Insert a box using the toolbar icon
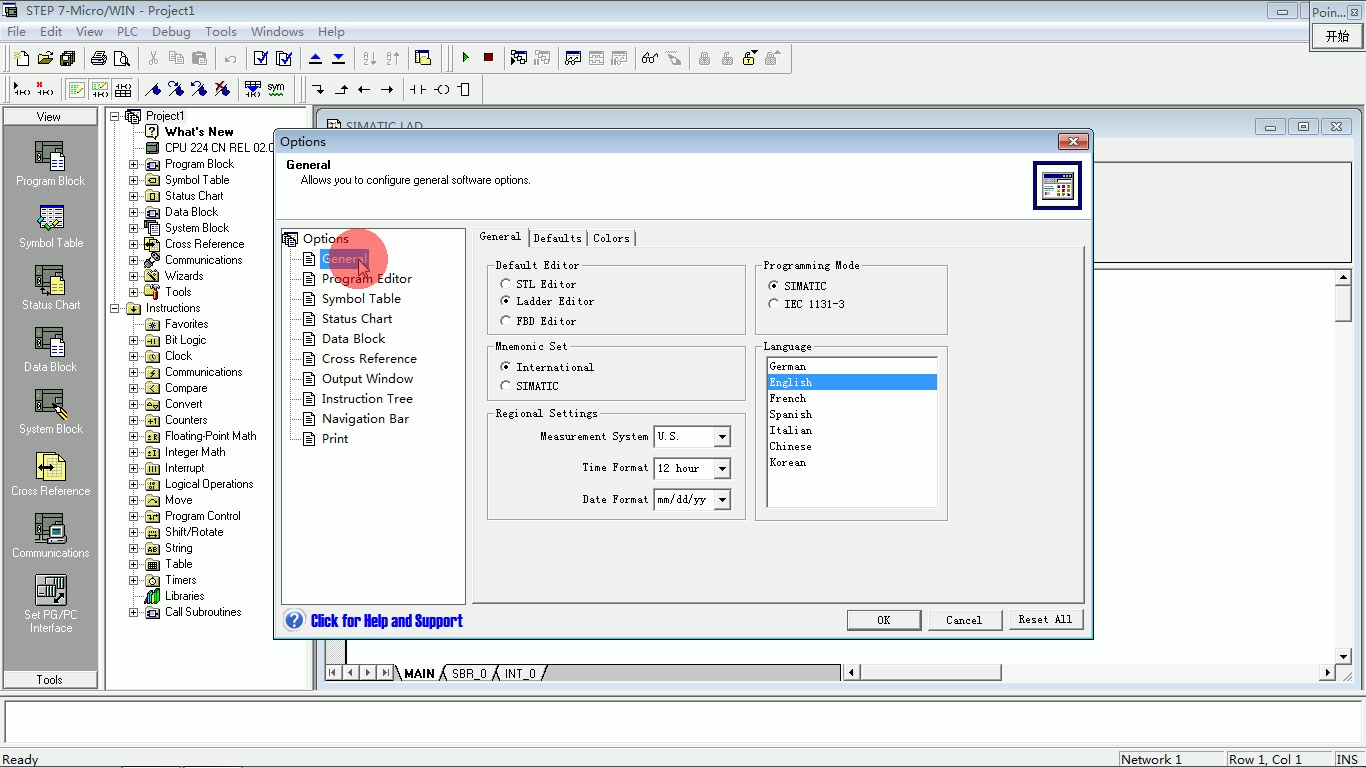The width and height of the screenshot is (1366, 768). coord(464,89)
